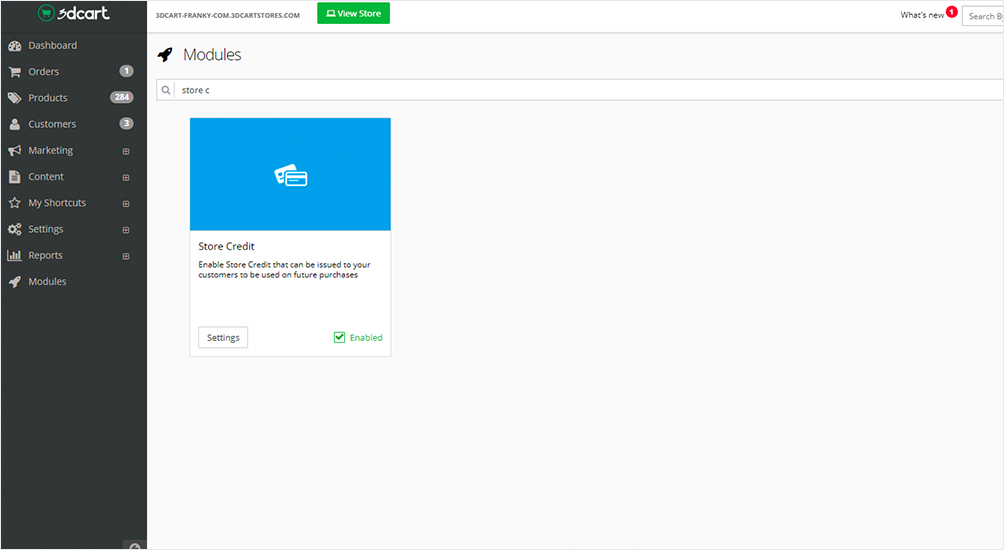Click the Content document icon
Viewport: 1004px width, 550px height.
14,177
